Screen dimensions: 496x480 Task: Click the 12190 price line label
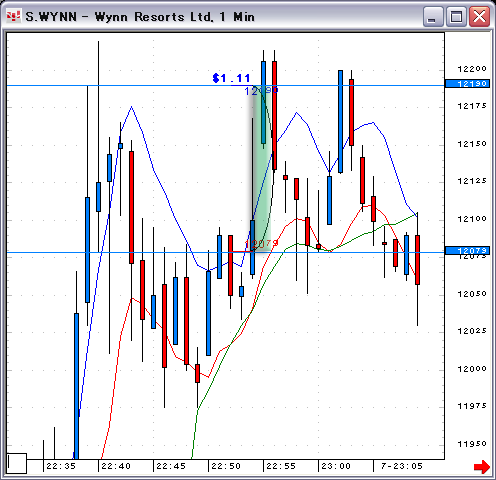click(x=468, y=84)
